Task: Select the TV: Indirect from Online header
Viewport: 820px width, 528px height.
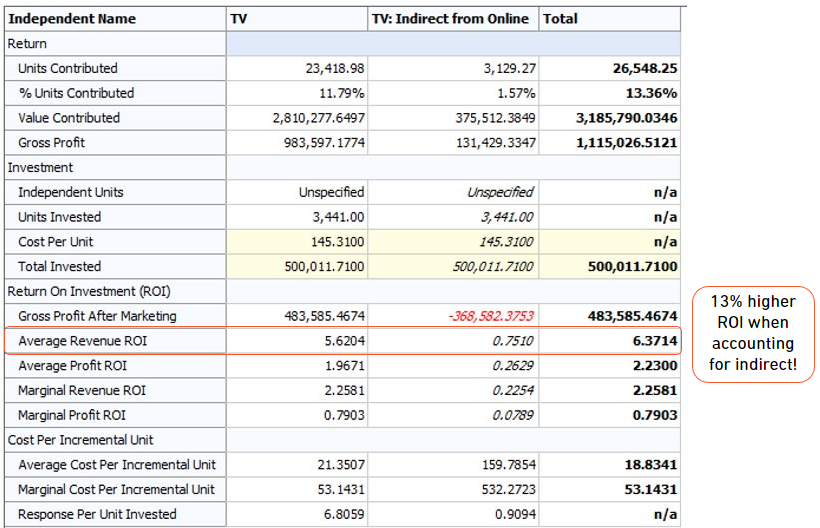Action: pyautogui.click(x=451, y=19)
